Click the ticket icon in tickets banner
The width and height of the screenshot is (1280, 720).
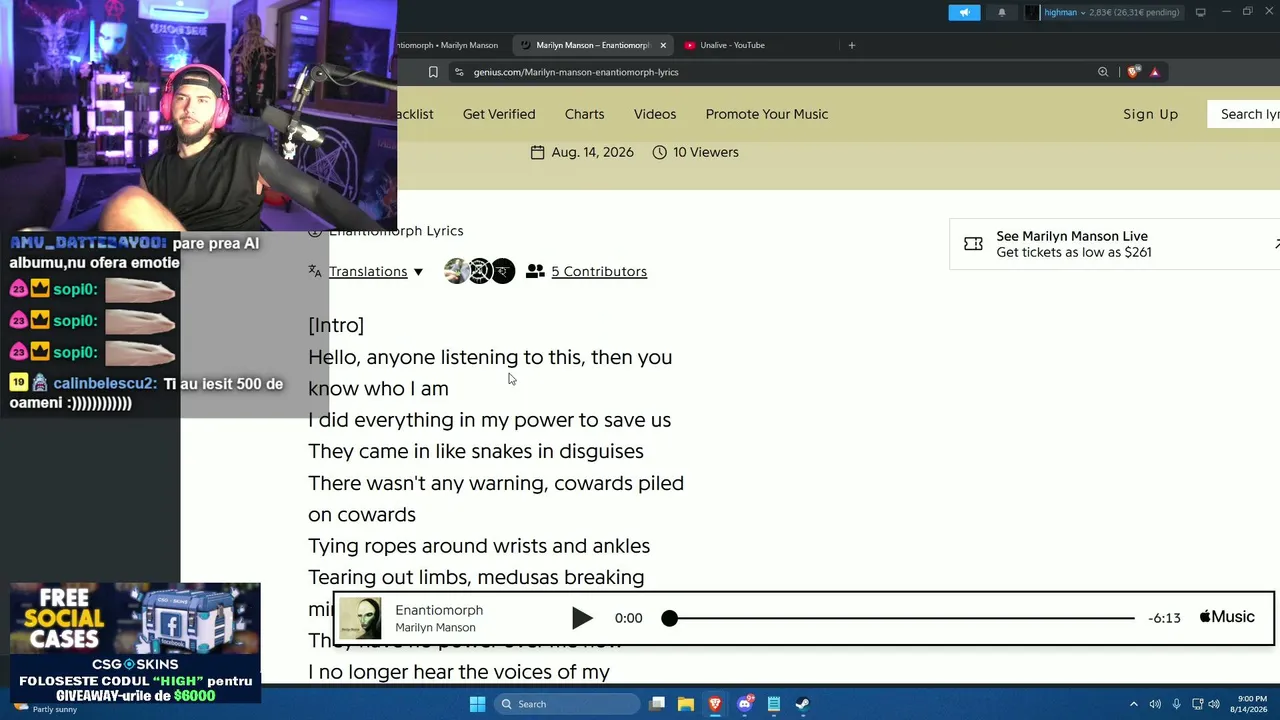click(973, 244)
